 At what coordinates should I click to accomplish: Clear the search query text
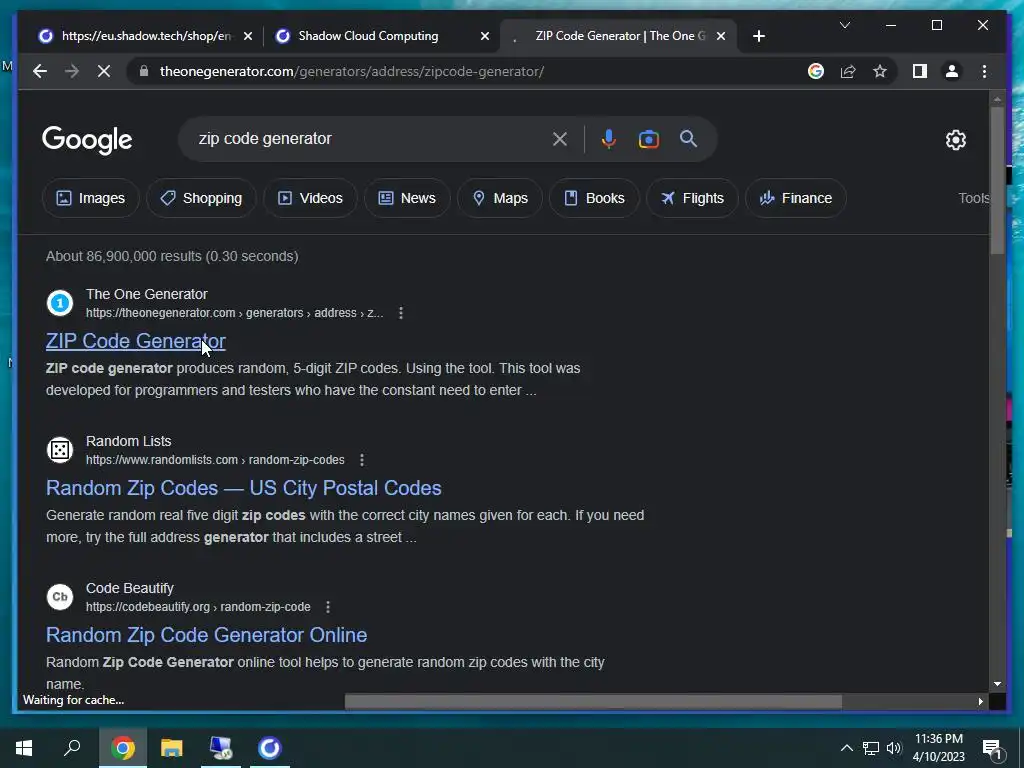(560, 139)
